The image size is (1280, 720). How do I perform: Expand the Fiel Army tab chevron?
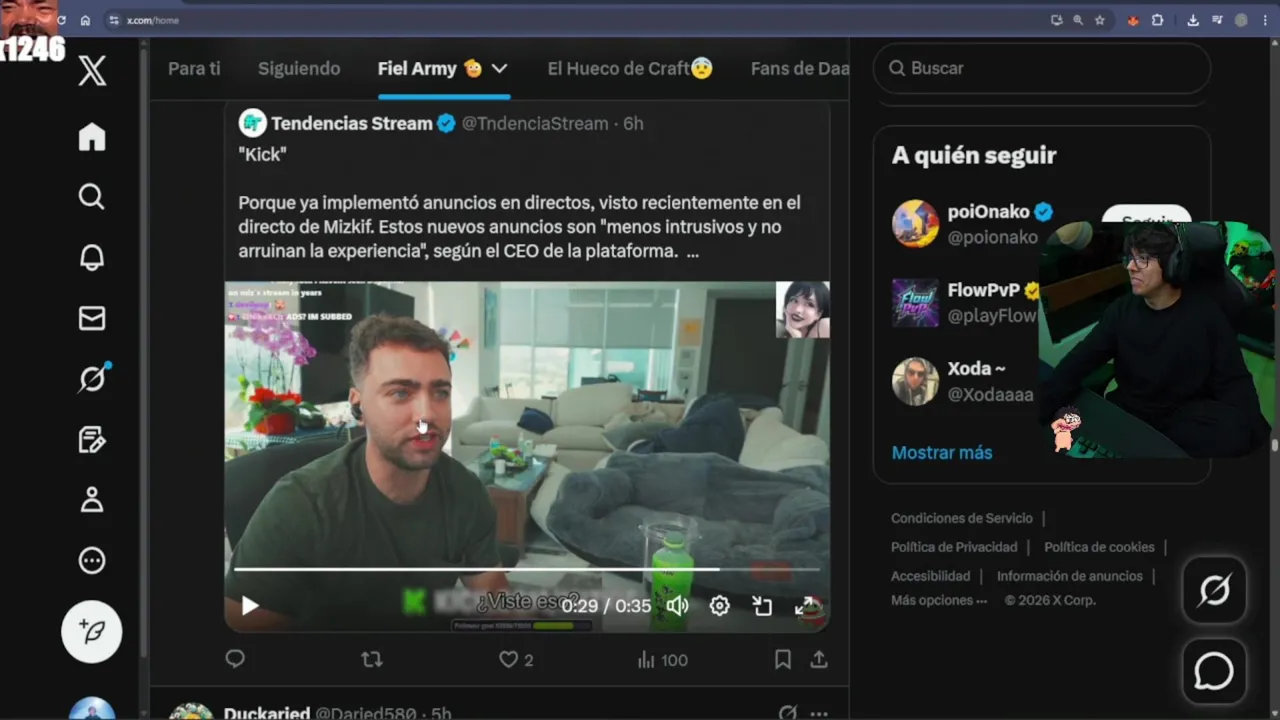499,68
